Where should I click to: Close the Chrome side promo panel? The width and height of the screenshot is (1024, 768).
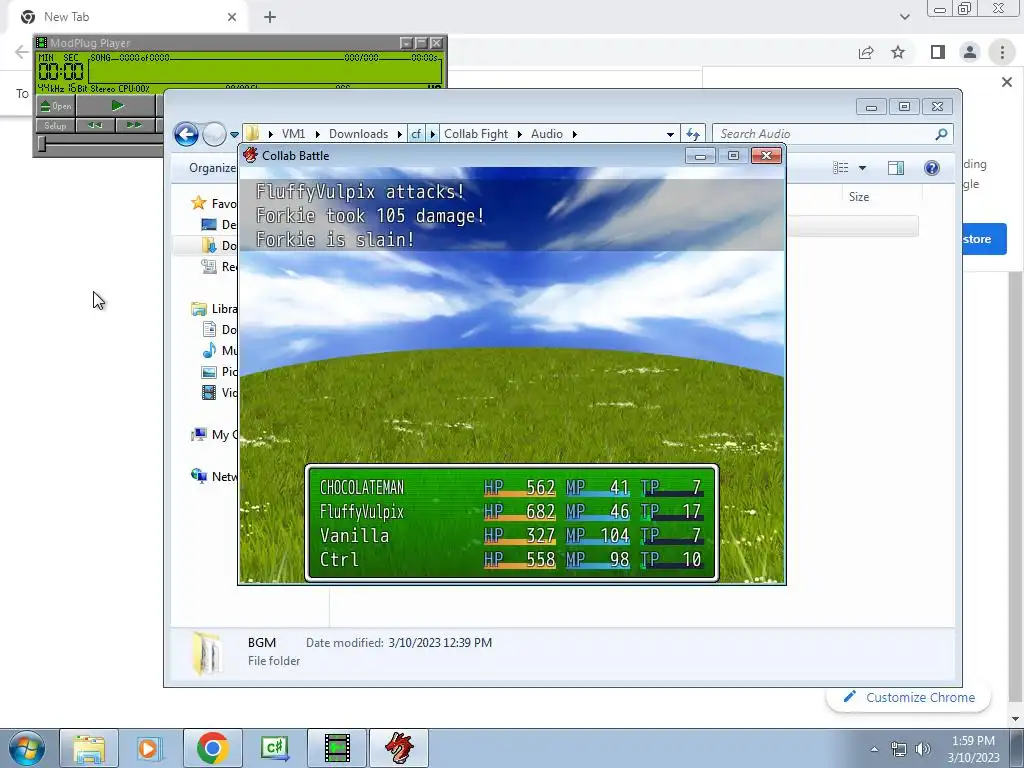click(x=1006, y=82)
